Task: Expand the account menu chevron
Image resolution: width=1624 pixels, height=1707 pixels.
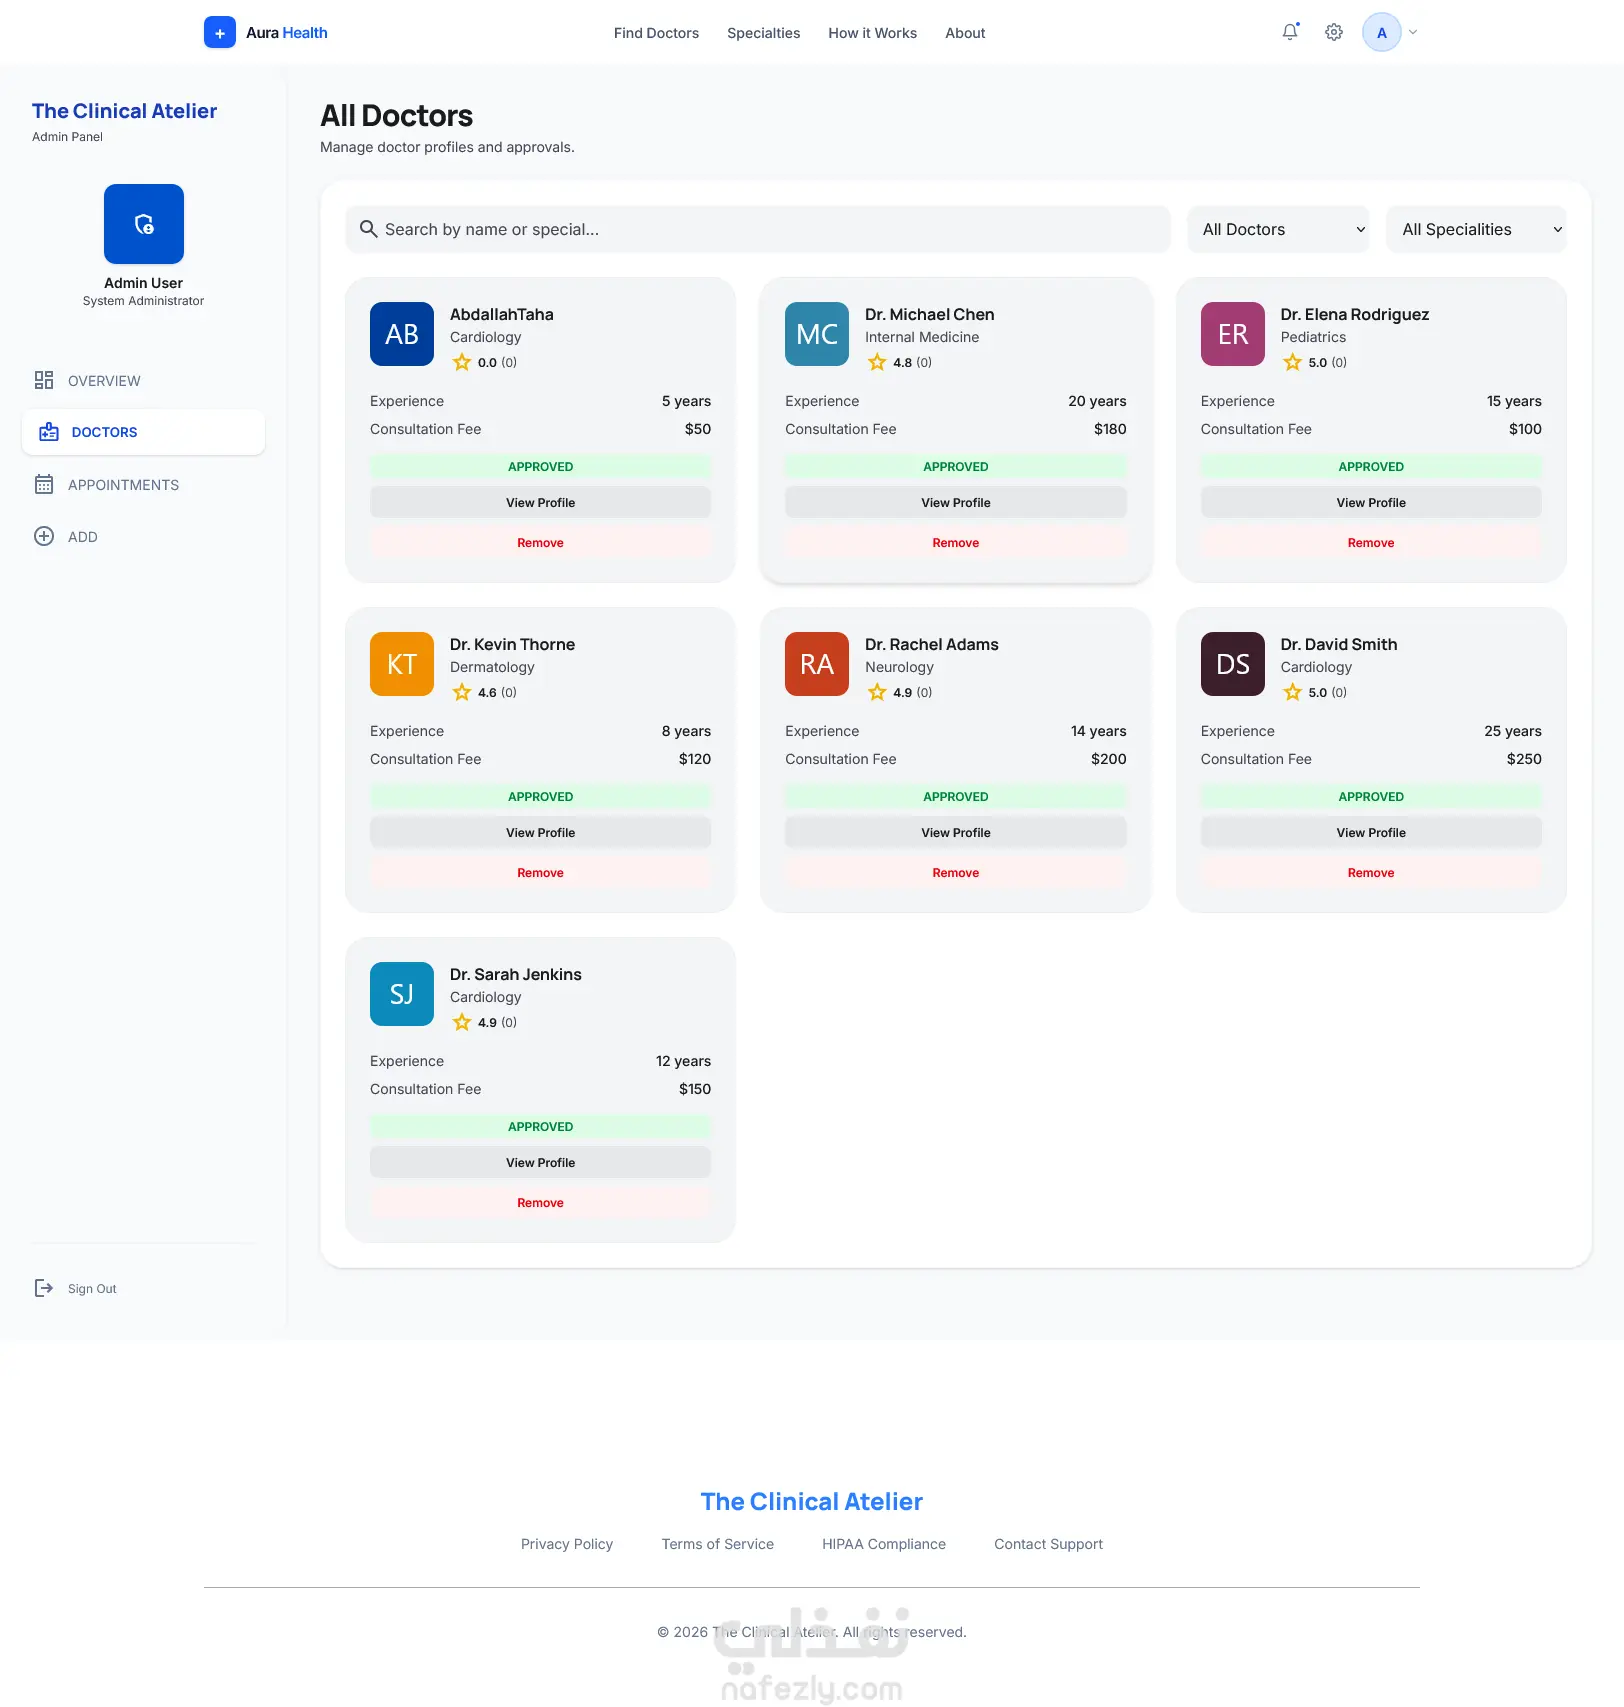Action: click(1413, 32)
